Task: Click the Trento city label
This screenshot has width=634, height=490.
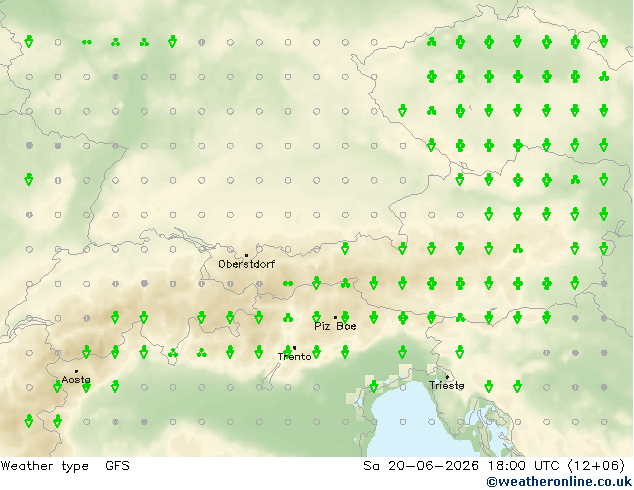Action: tap(294, 357)
